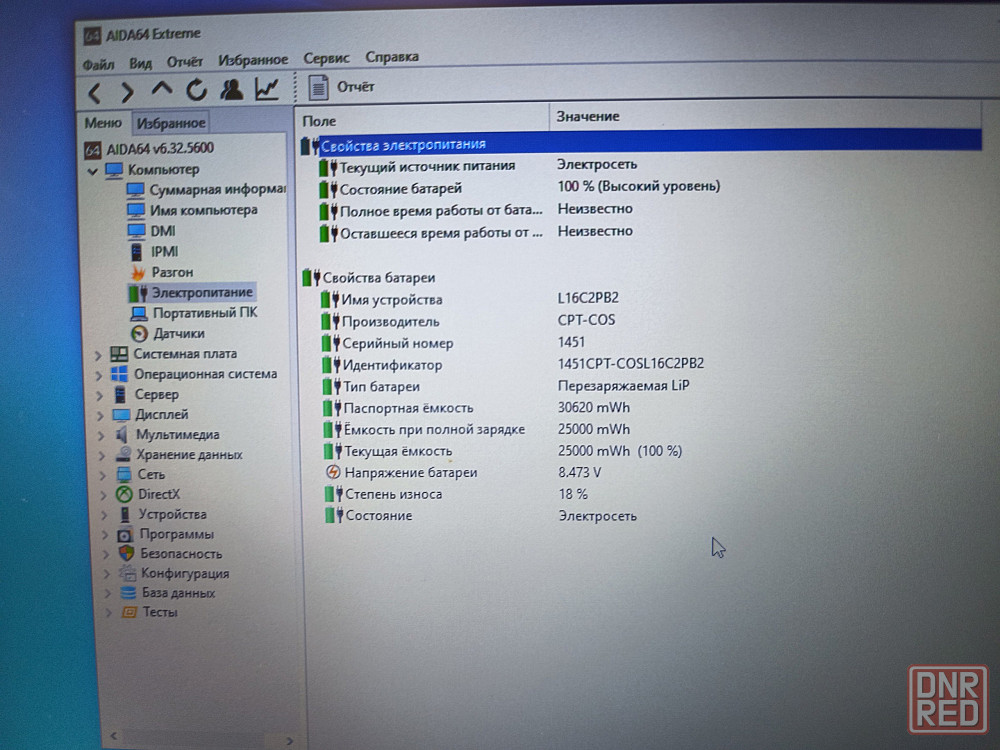Sort by the Поле column header

coord(422,120)
